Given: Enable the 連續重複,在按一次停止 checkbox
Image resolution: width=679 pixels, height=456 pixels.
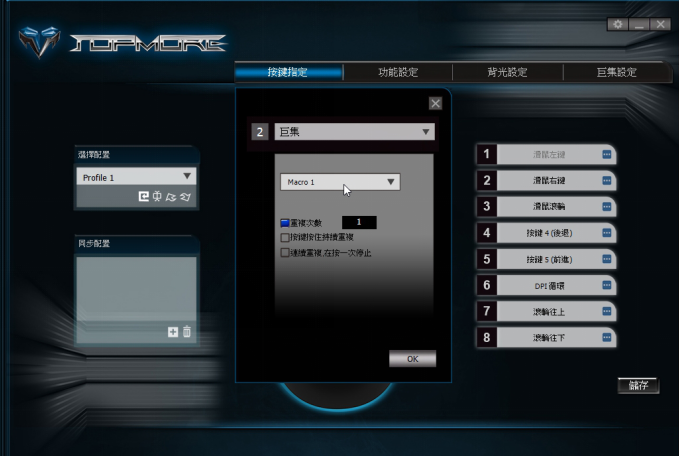Looking at the screenshot, I should 285,253.
